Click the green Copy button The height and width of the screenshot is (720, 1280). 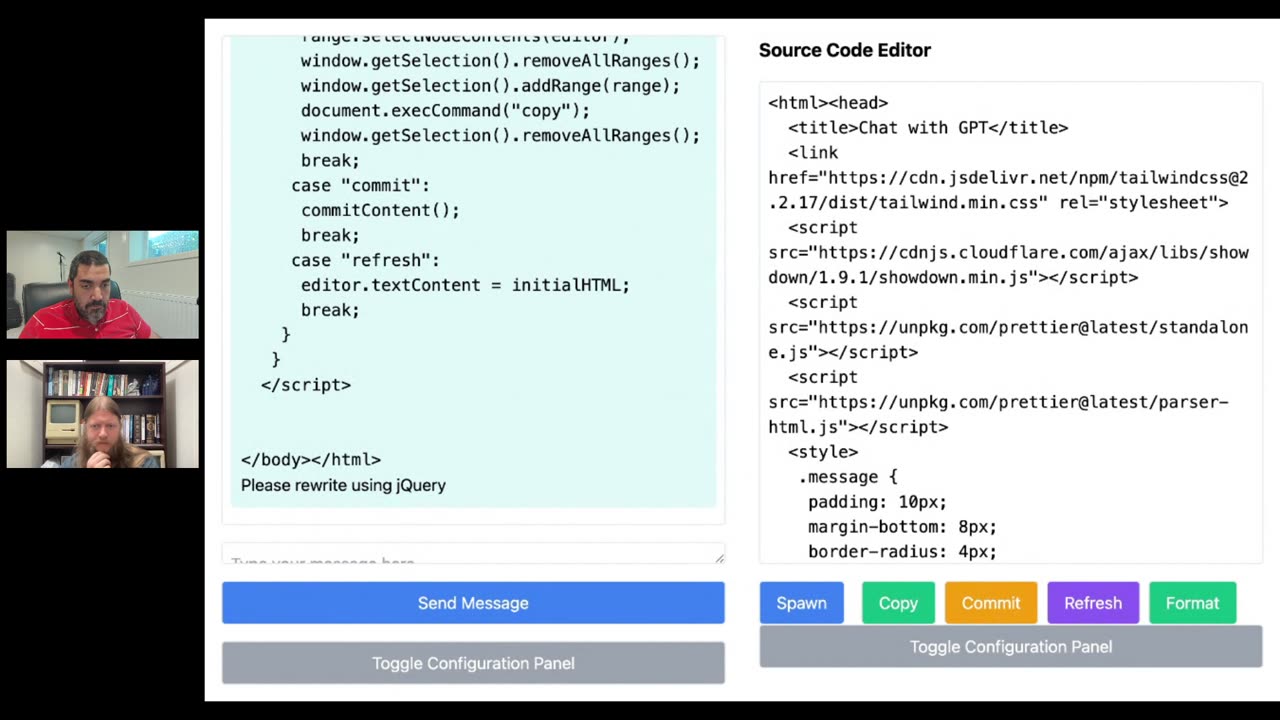tap(898, 603)
